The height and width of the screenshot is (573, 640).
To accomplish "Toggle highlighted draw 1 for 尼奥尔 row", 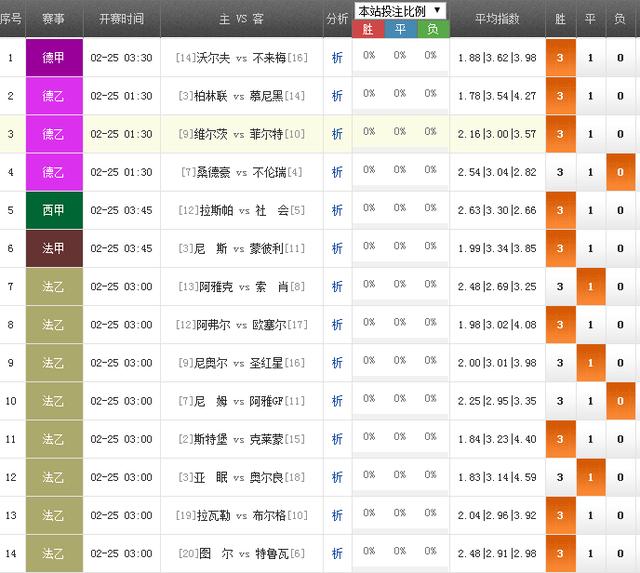I will (x=590, y=363).
